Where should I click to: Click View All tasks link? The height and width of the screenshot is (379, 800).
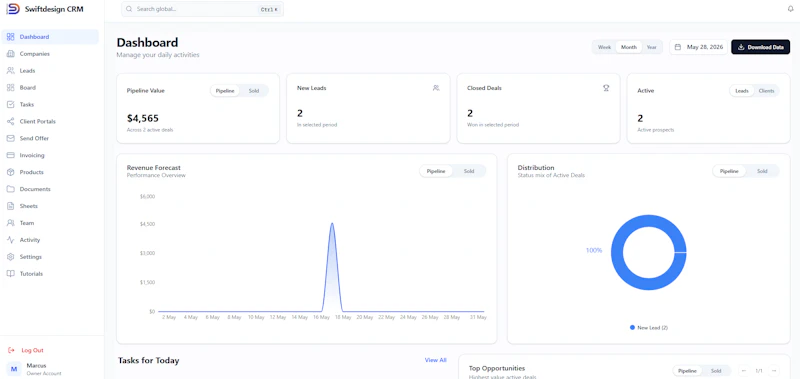[x=435, y=360]
